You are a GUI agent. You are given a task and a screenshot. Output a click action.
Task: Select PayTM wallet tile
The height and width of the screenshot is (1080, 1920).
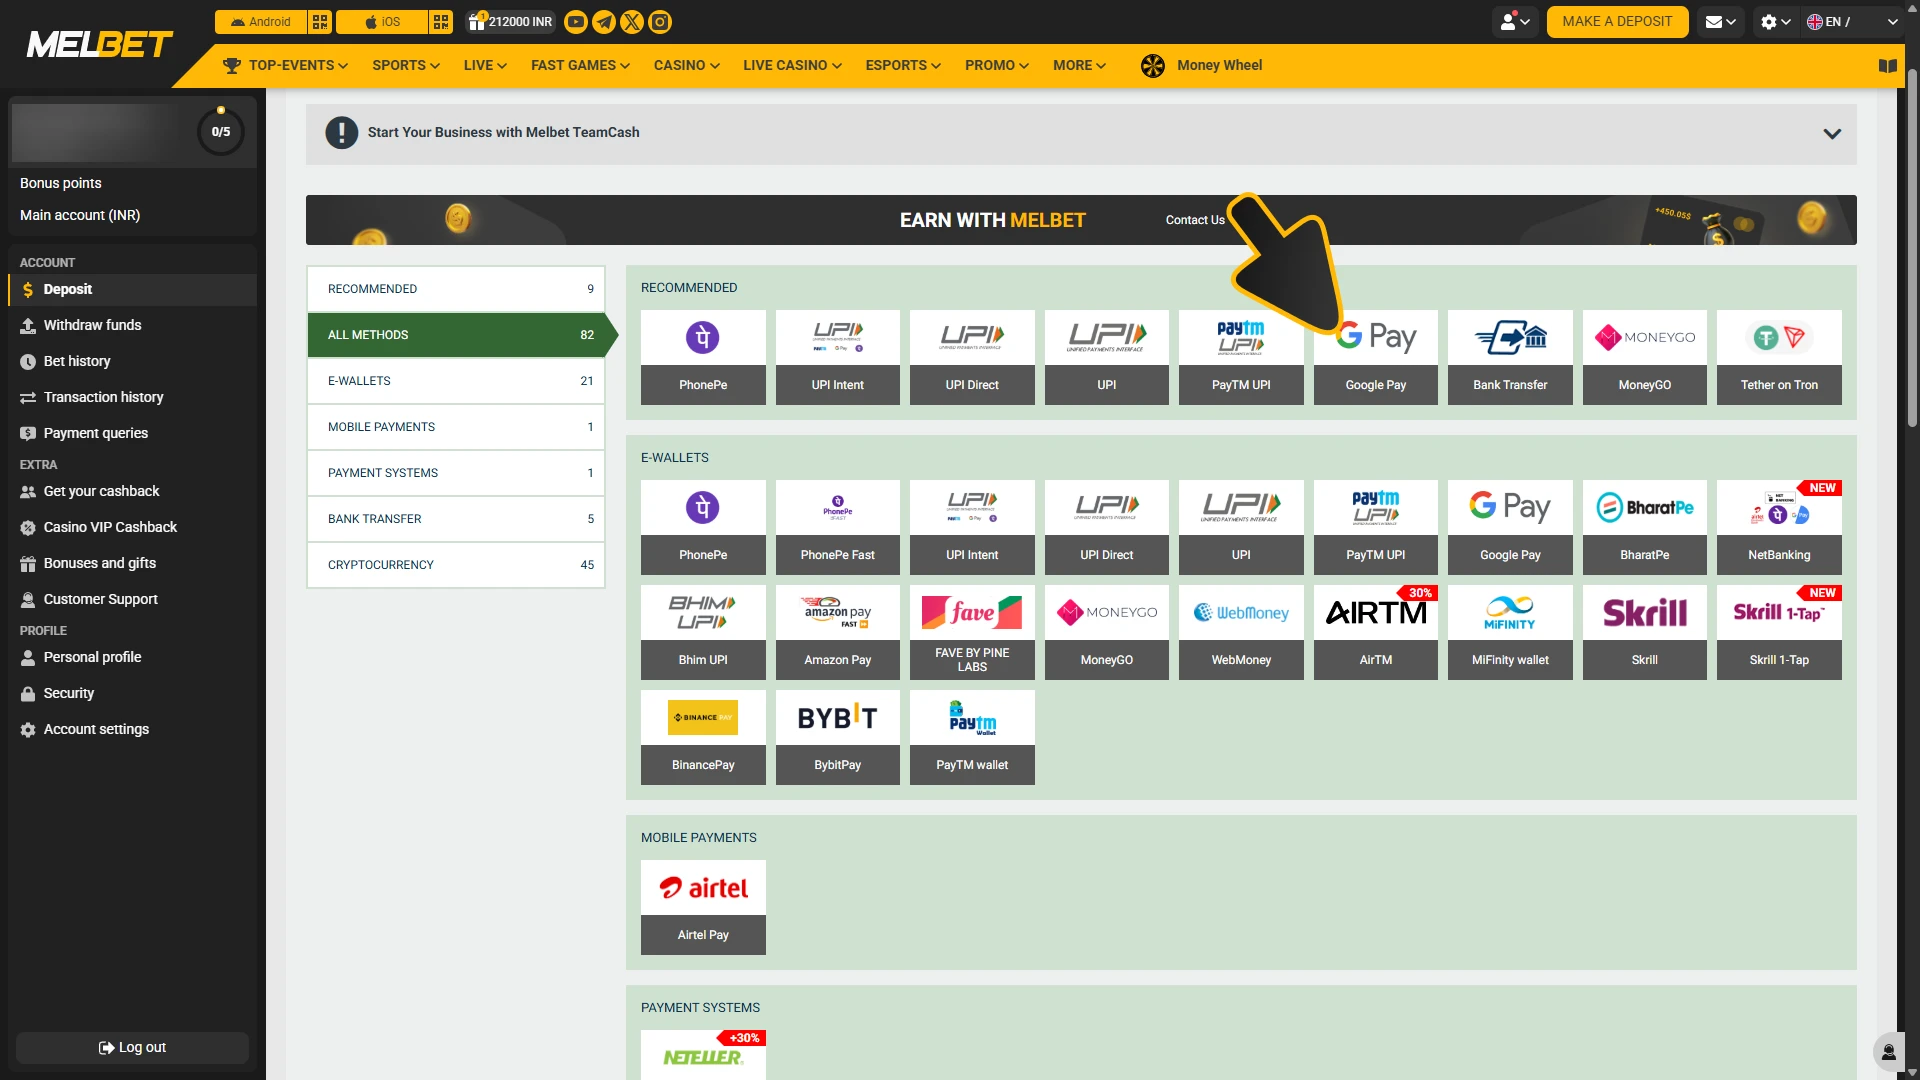(972, 737)
